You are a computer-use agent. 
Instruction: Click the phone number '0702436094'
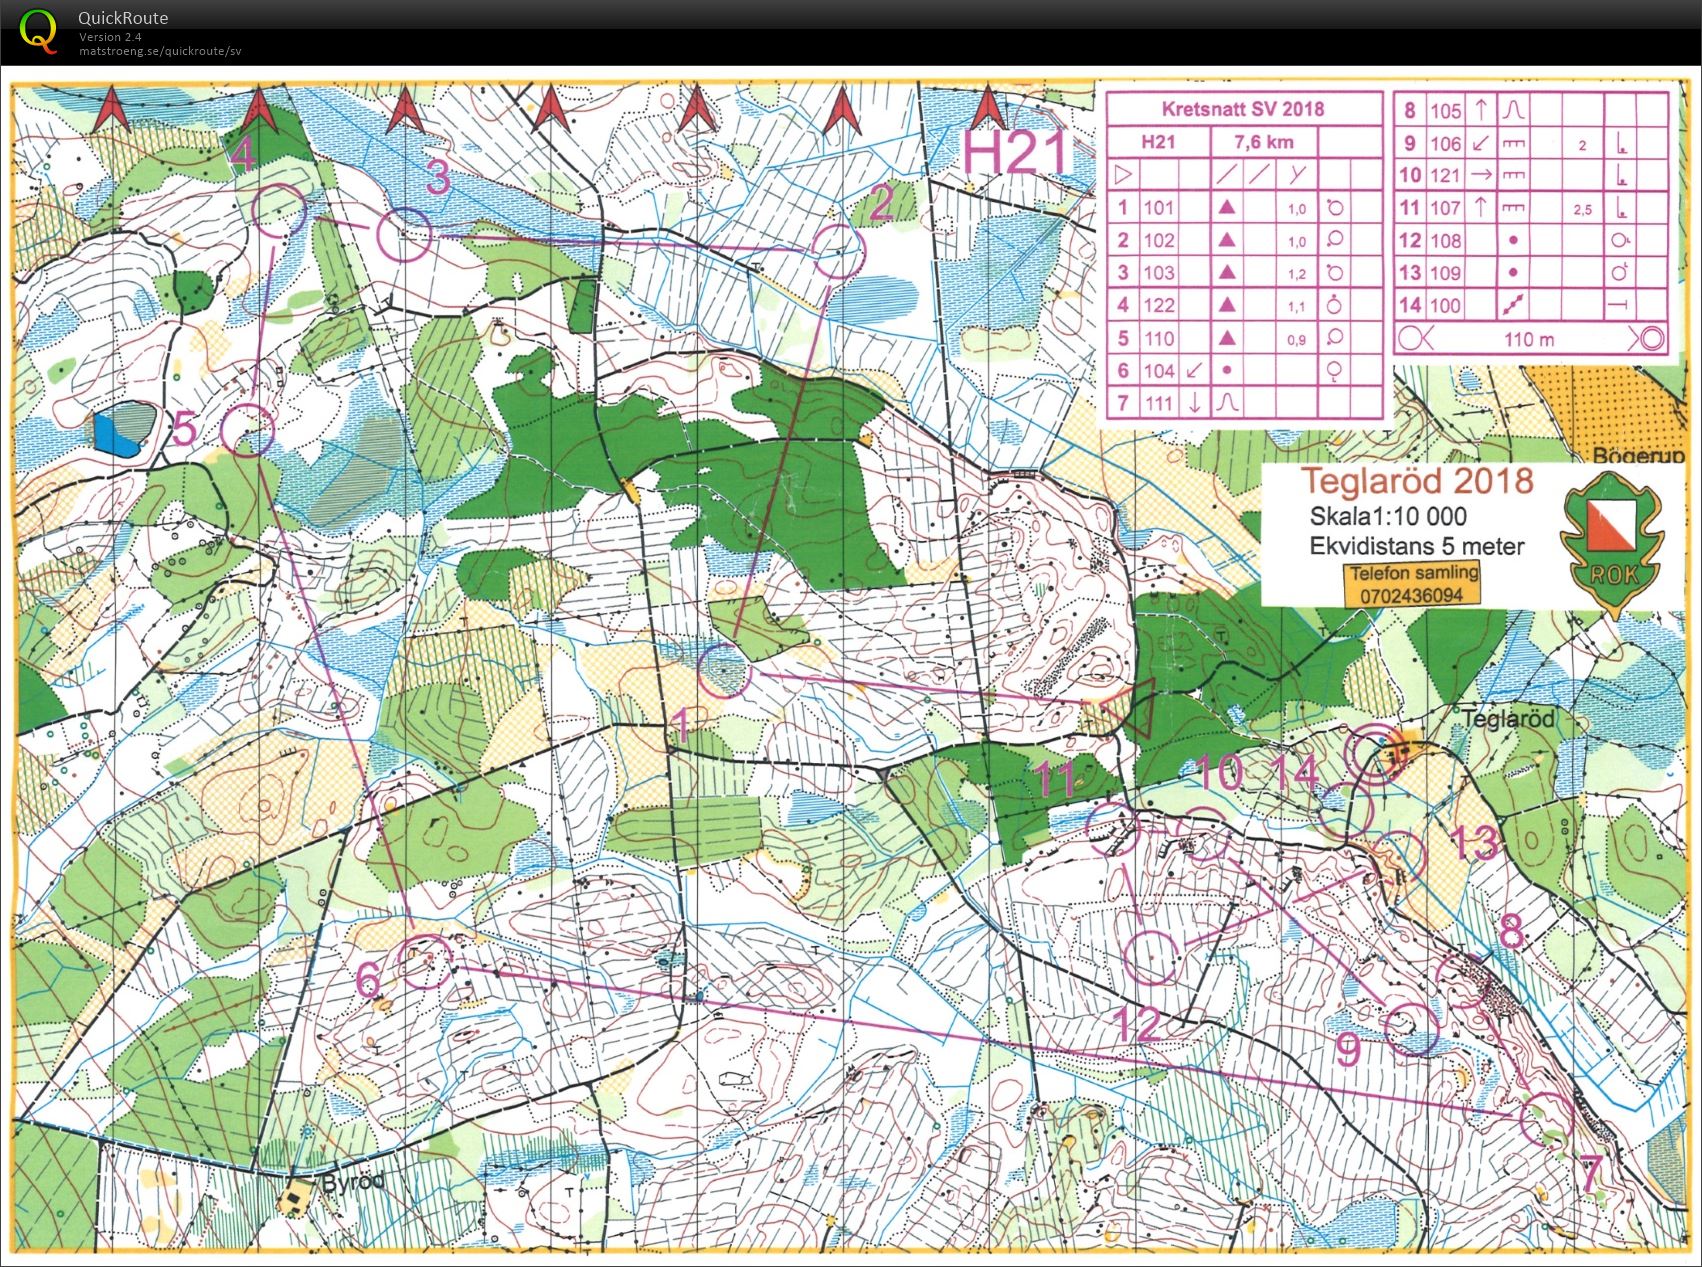coord(1412,595)
